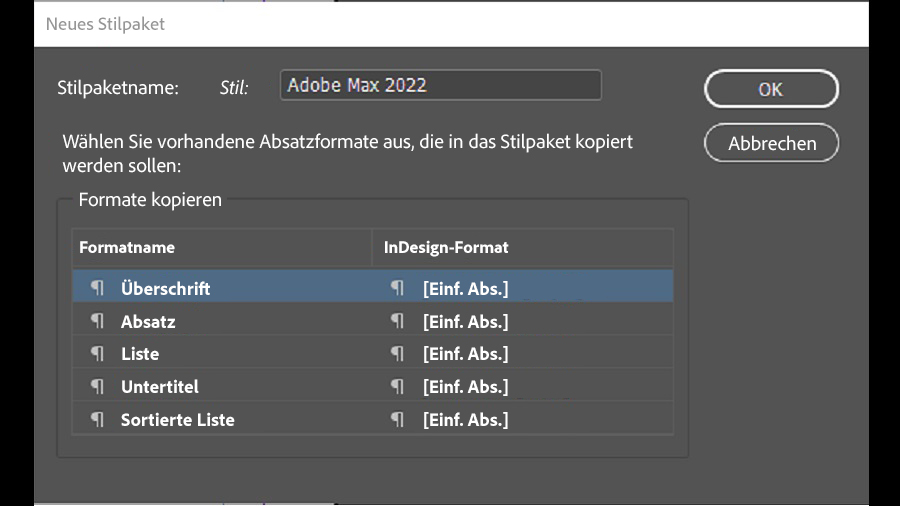Open [Einf. Abs.] mapping for Überschrift

(x=465, y=288)
